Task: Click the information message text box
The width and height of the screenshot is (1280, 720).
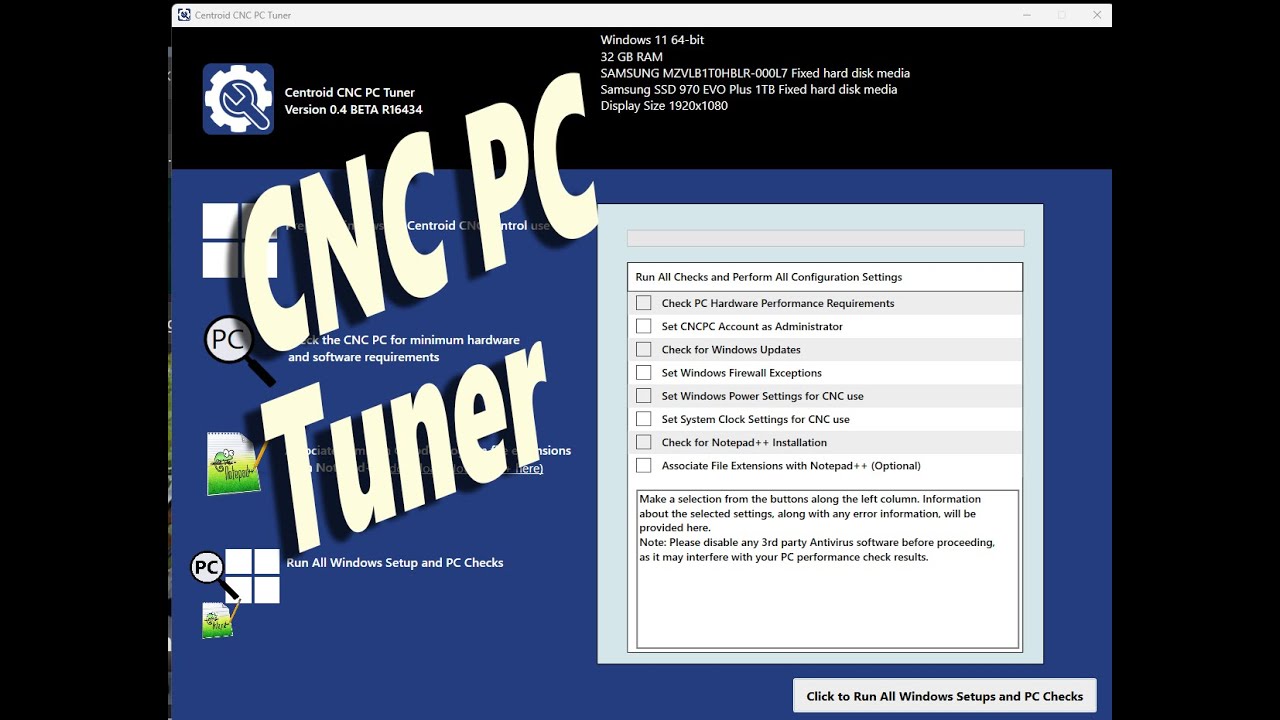Action: pyautogui.click(x=828, y=569)
